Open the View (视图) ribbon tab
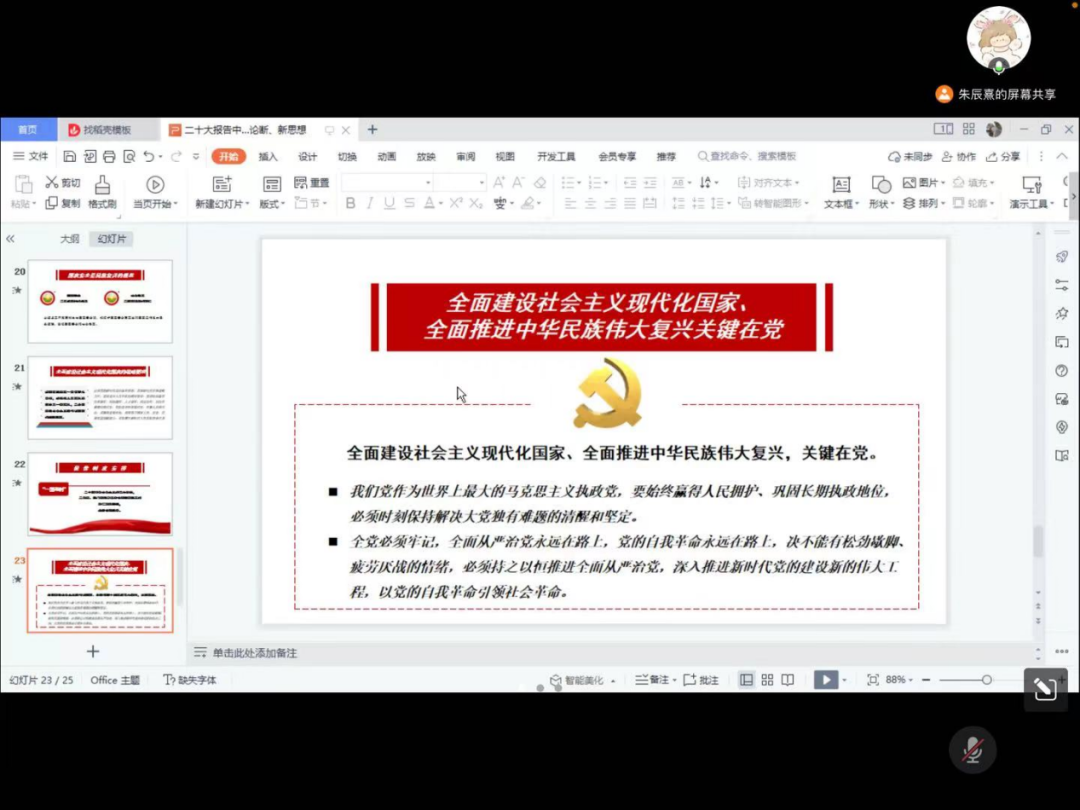The image size is (1080, 810). [x=505, y=156]
